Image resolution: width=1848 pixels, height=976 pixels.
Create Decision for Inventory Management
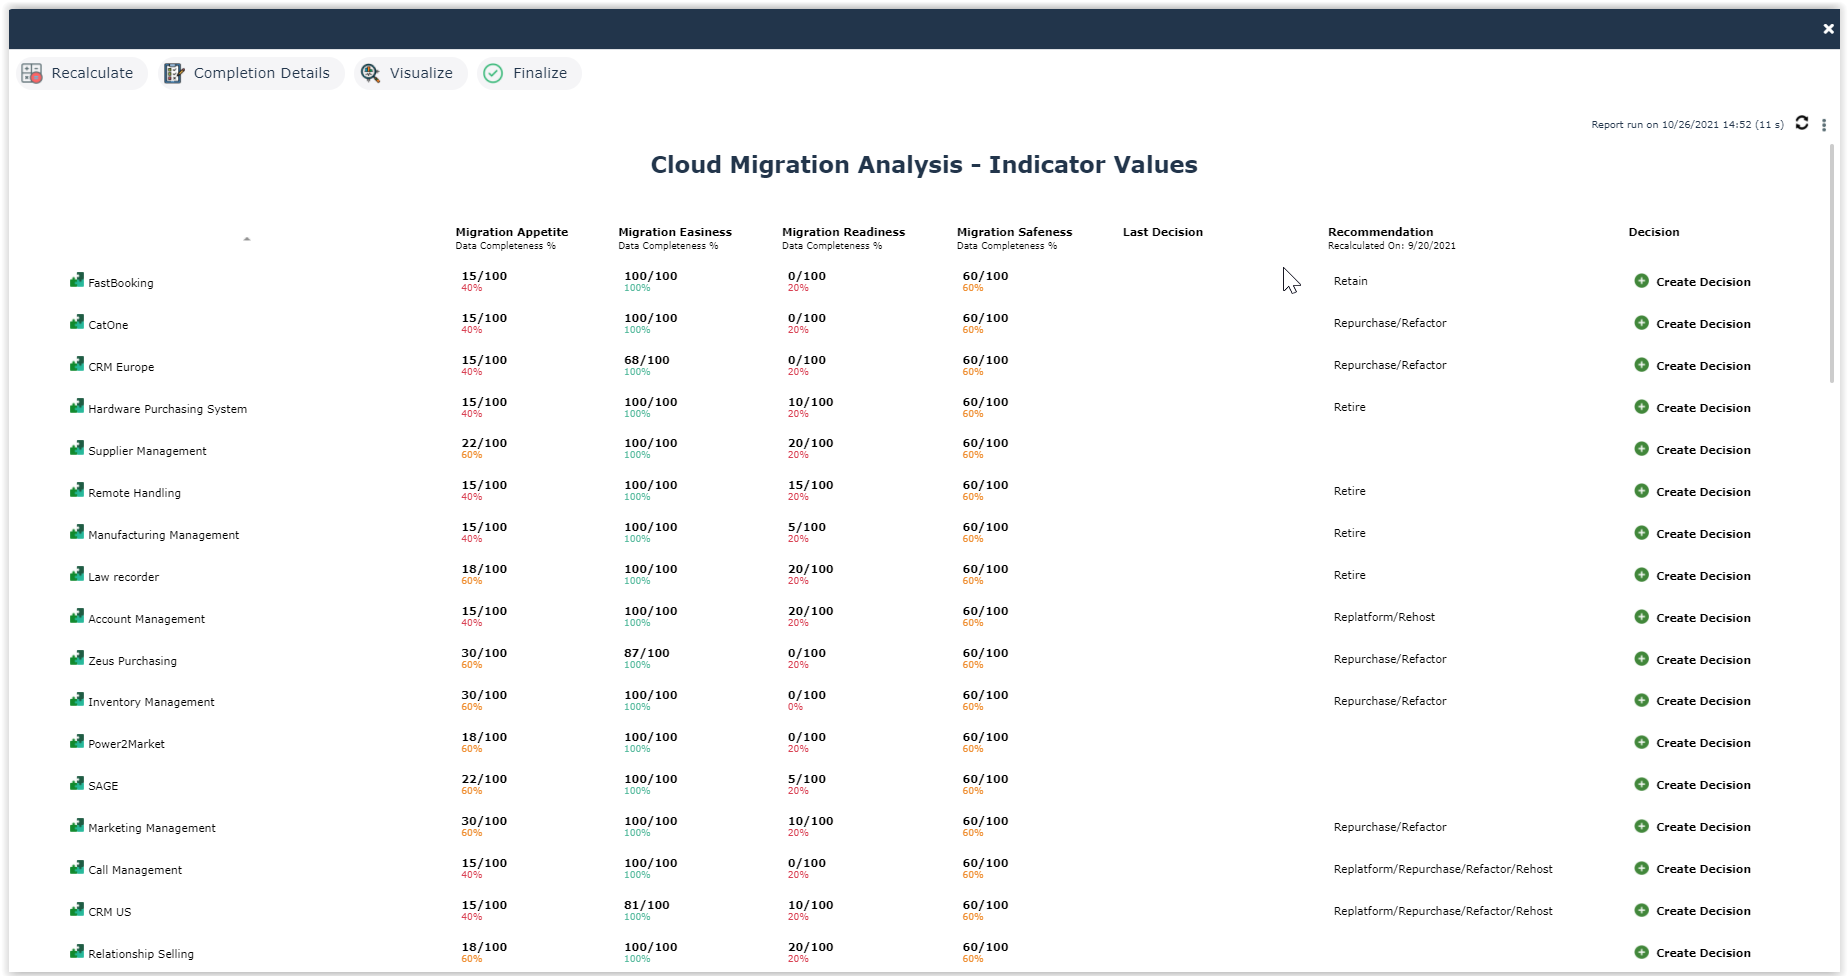click(1693, 701)
